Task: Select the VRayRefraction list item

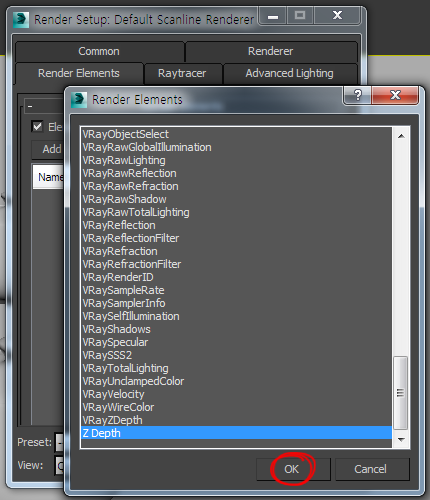Action: pos(236,251)
